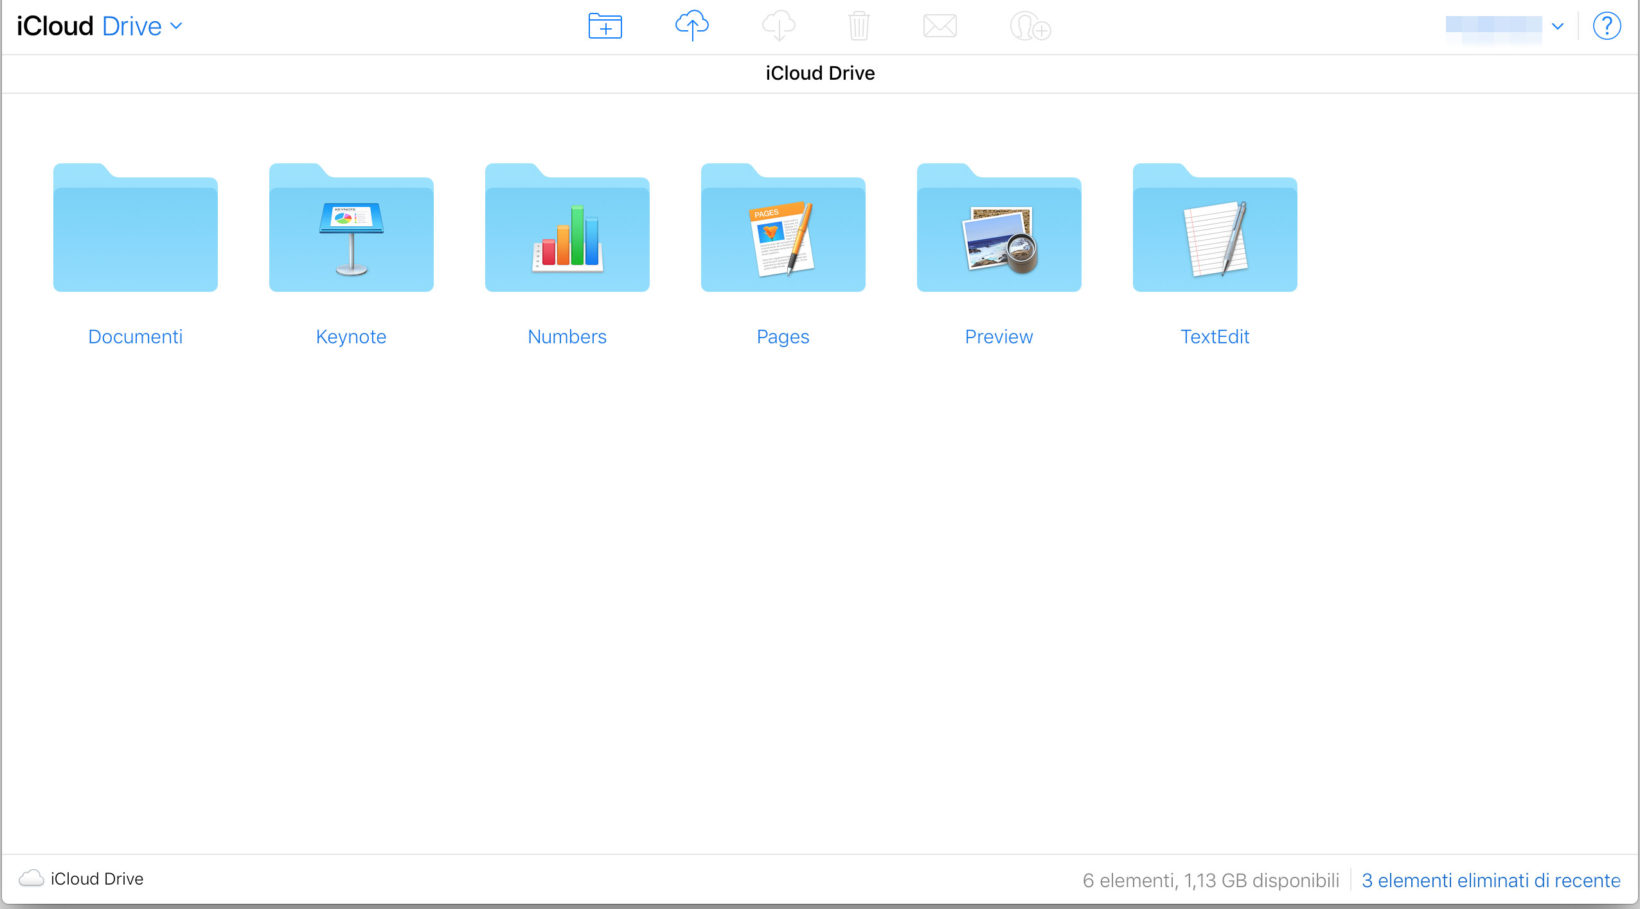The height and width of the screenshot is (909, 1640).
Task: Click the add people share icon
Action: coord(1030,26)
